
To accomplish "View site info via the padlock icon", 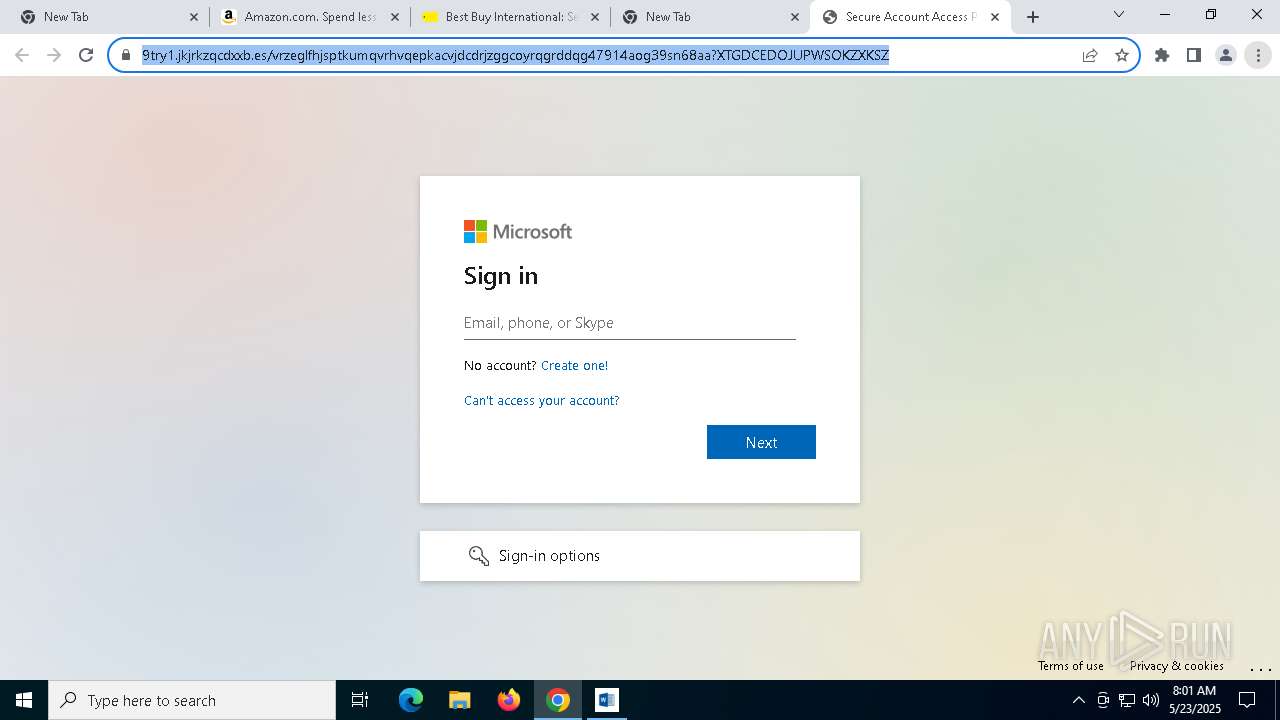I will pyautogui.click(x=126, y=56).
